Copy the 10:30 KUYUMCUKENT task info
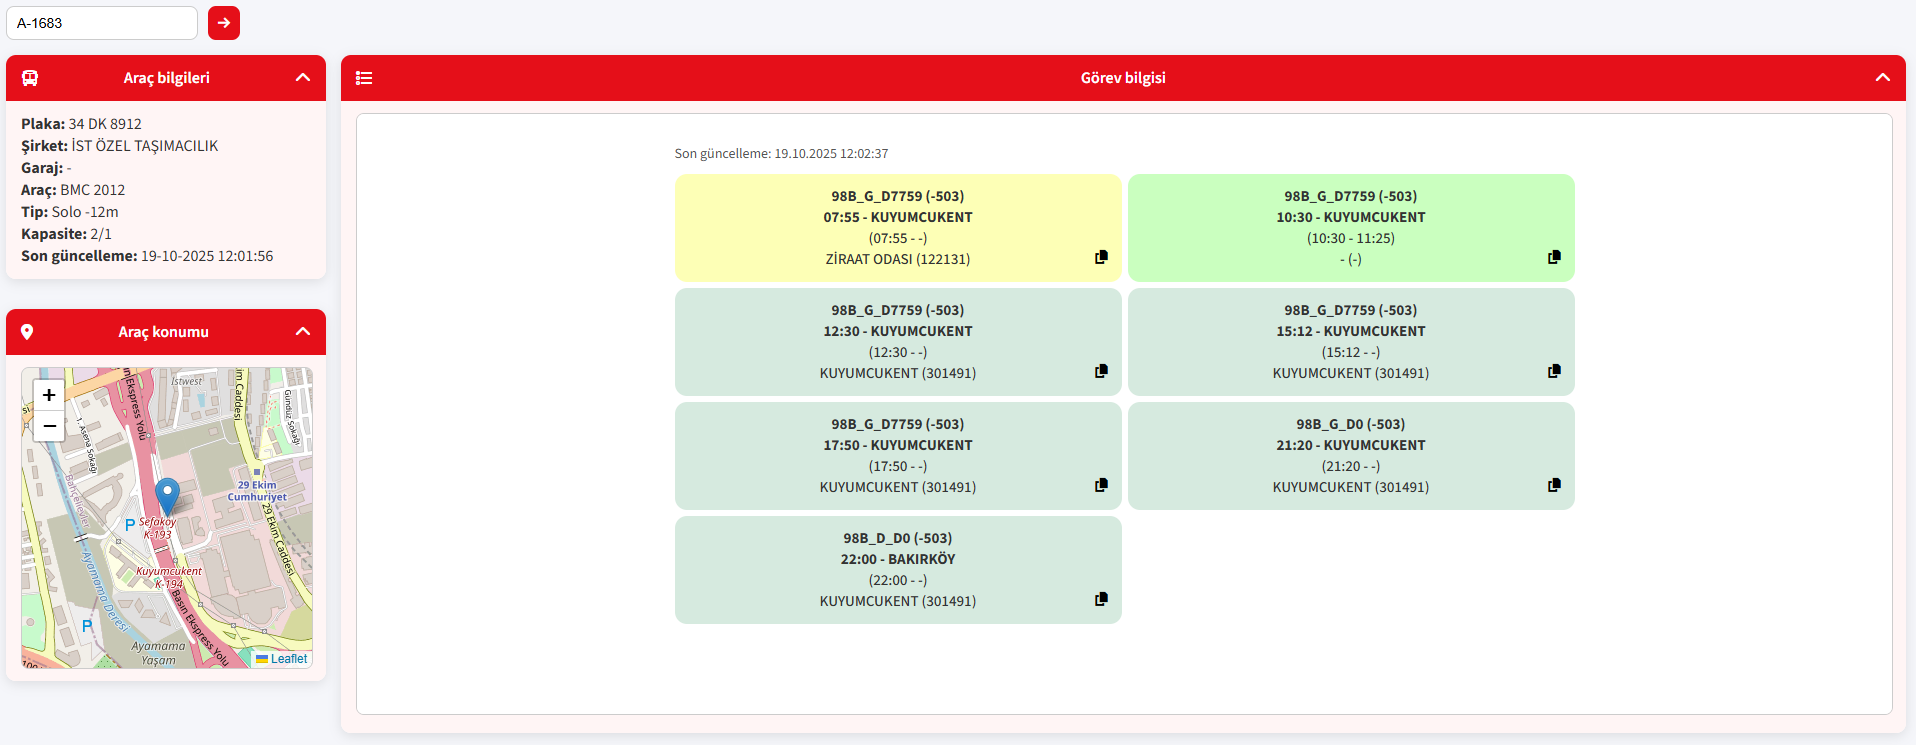The image size is (1916, 745). coord(1554,257)
